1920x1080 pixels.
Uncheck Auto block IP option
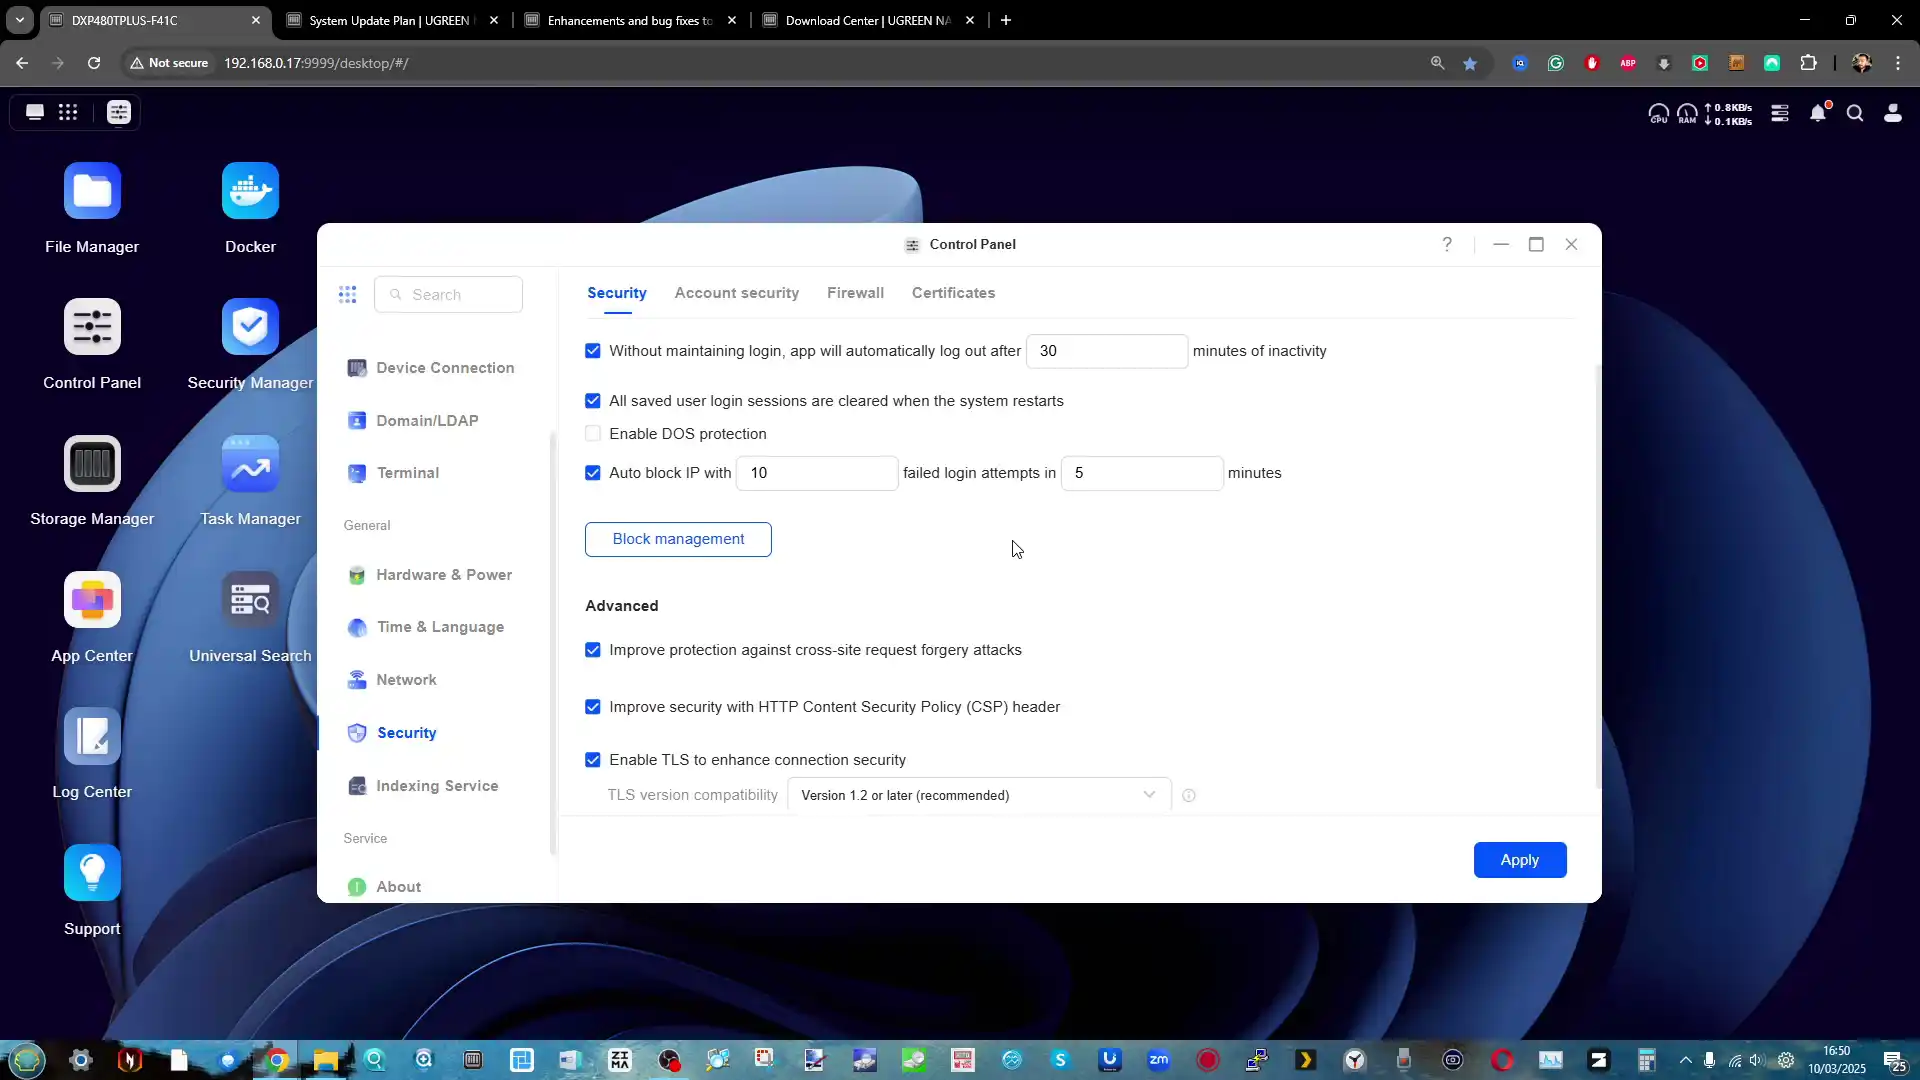pos(593,473)
